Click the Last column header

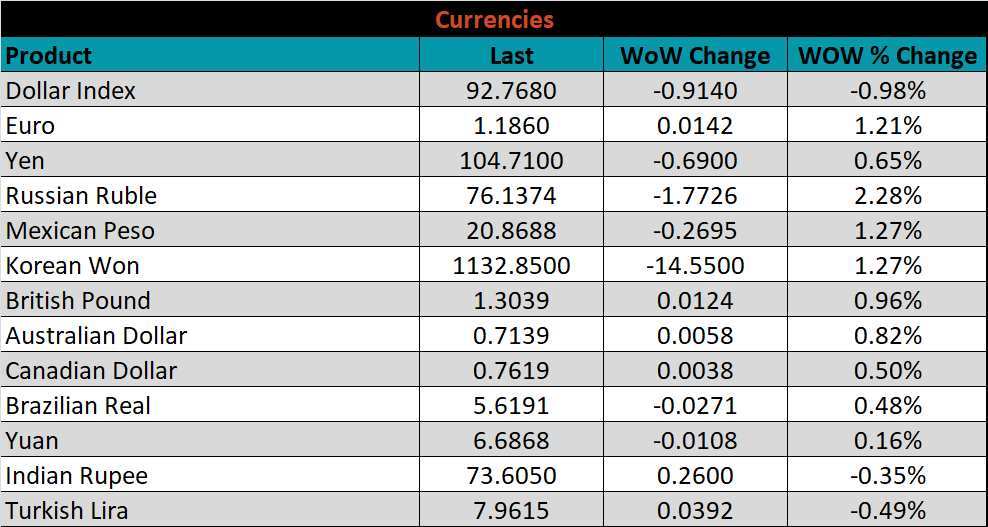click(511, 55)
